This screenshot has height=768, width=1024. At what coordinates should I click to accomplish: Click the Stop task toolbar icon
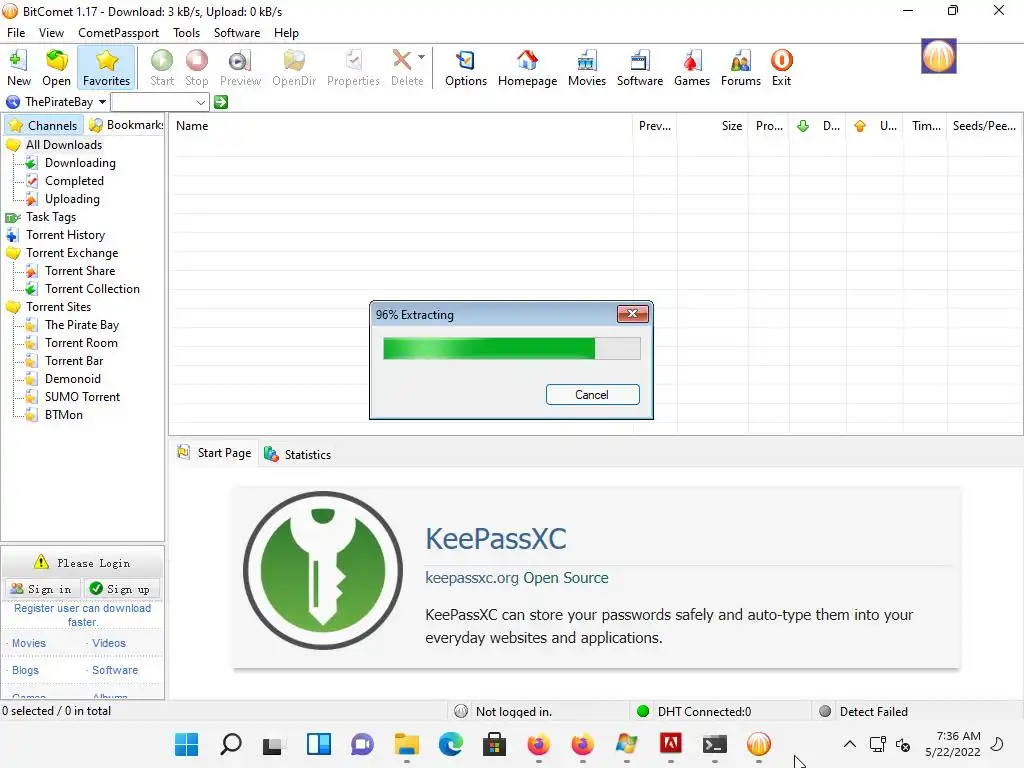click(197, 68)
